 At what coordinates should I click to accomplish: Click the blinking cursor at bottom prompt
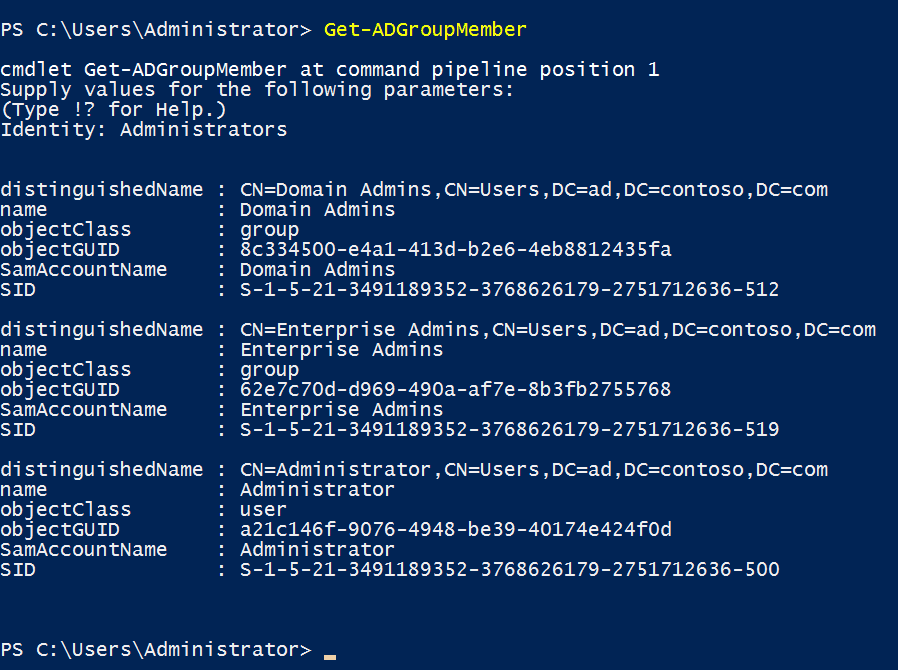tap(330, 657)
